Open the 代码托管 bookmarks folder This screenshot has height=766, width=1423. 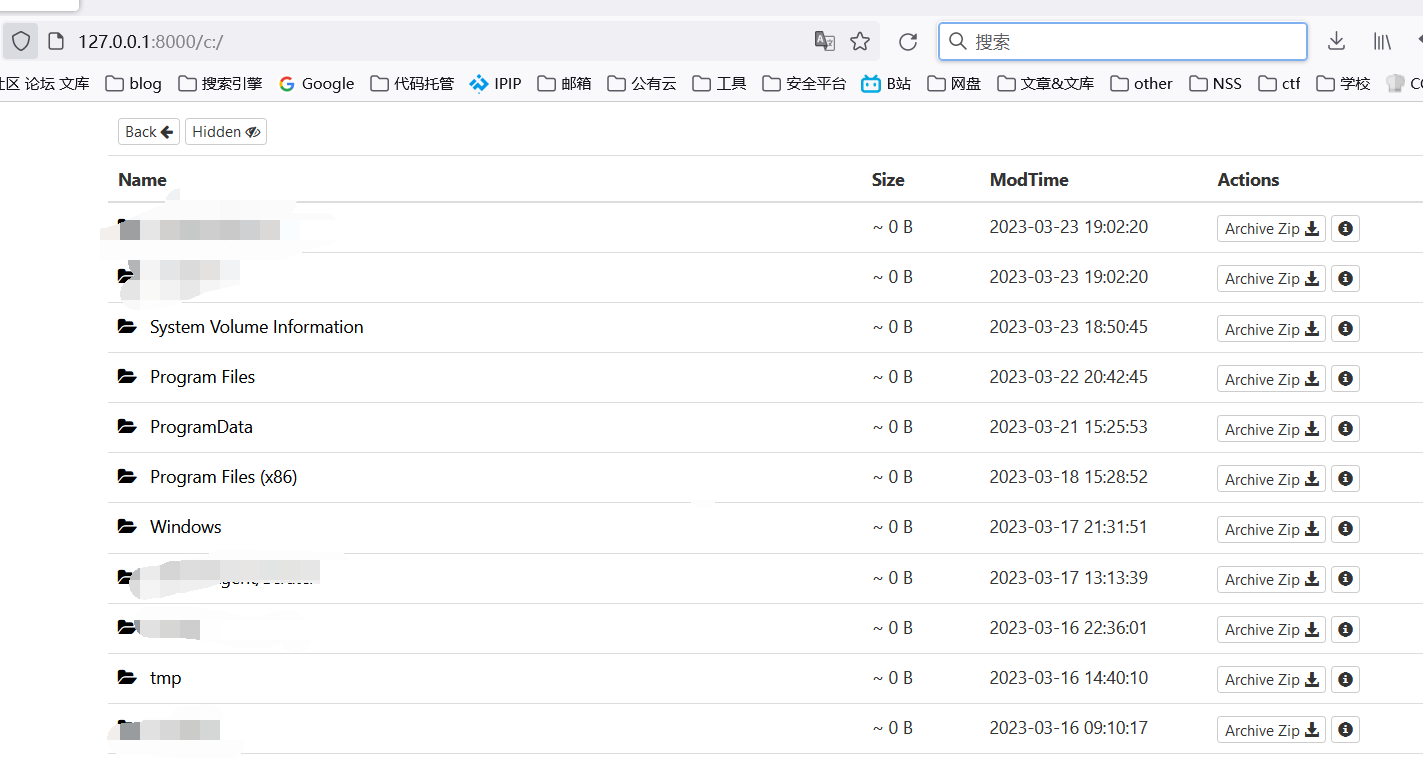412,83
